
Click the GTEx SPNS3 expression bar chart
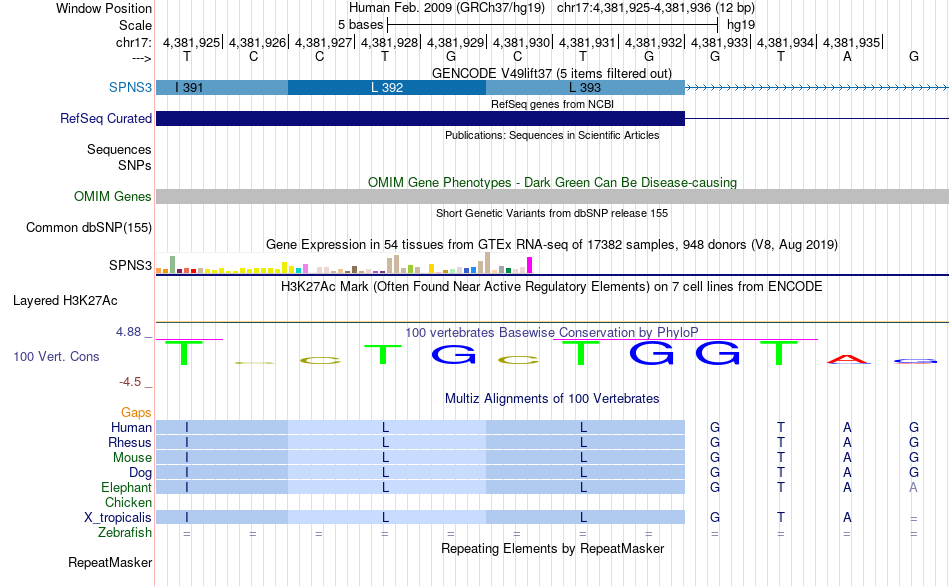point(344,264)
